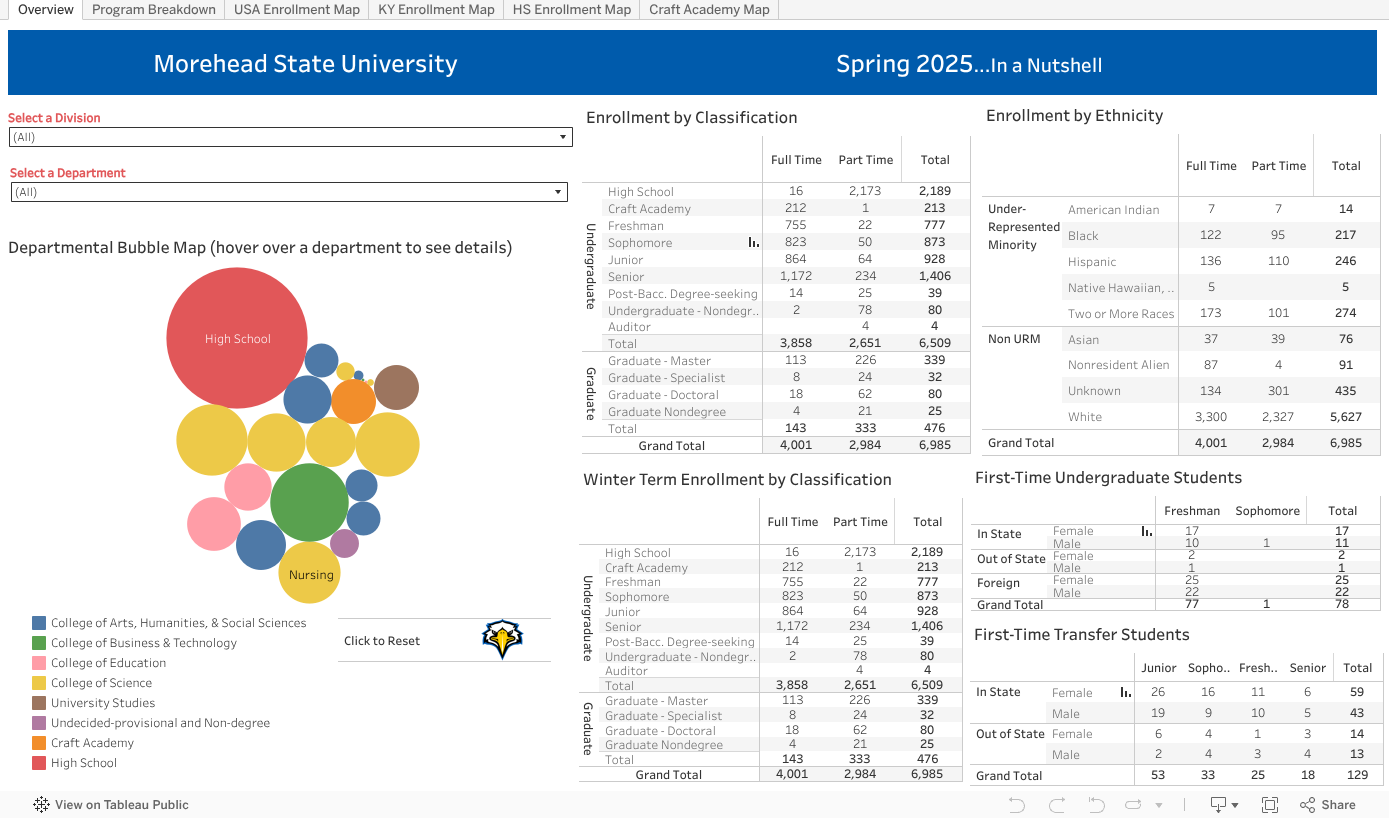
Task: Click the Share button
Action: tap(1328, 805)
